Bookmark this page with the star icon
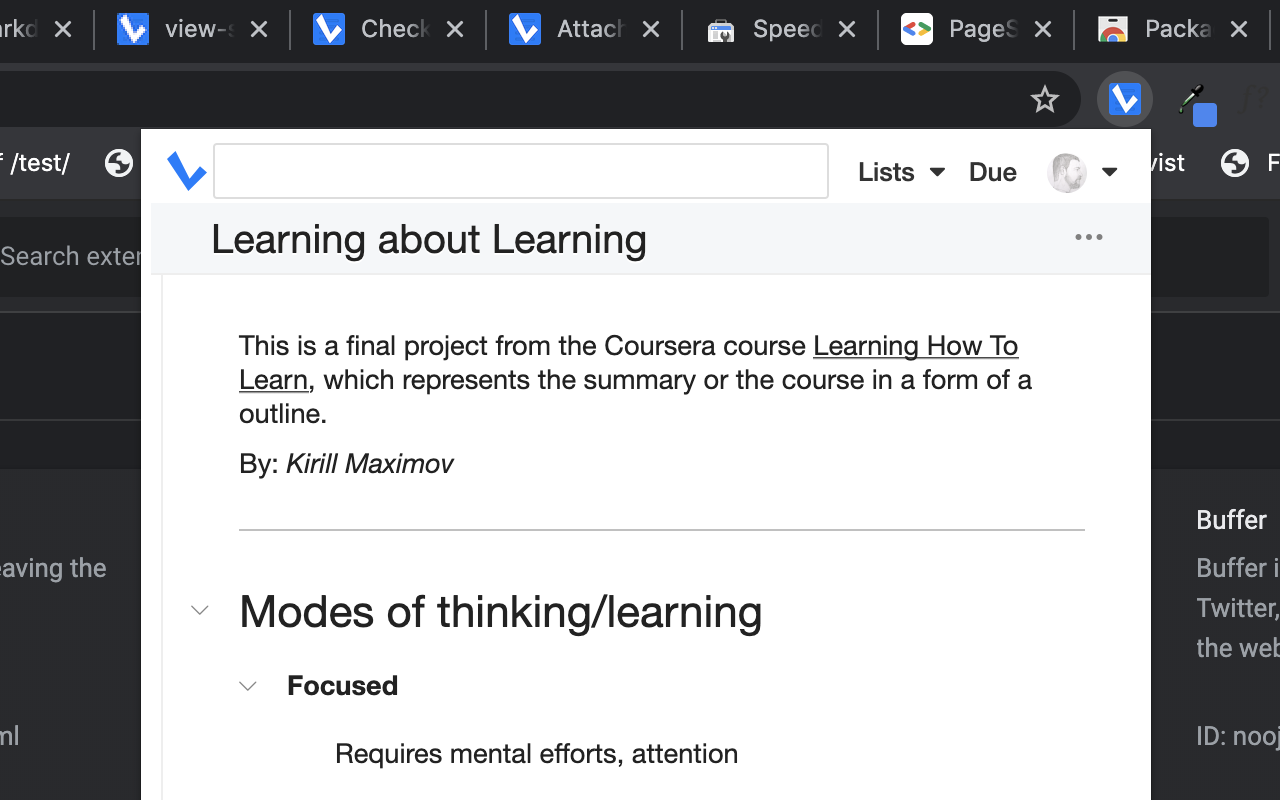Screen dimensions: 1280x800 (1045, 99)
